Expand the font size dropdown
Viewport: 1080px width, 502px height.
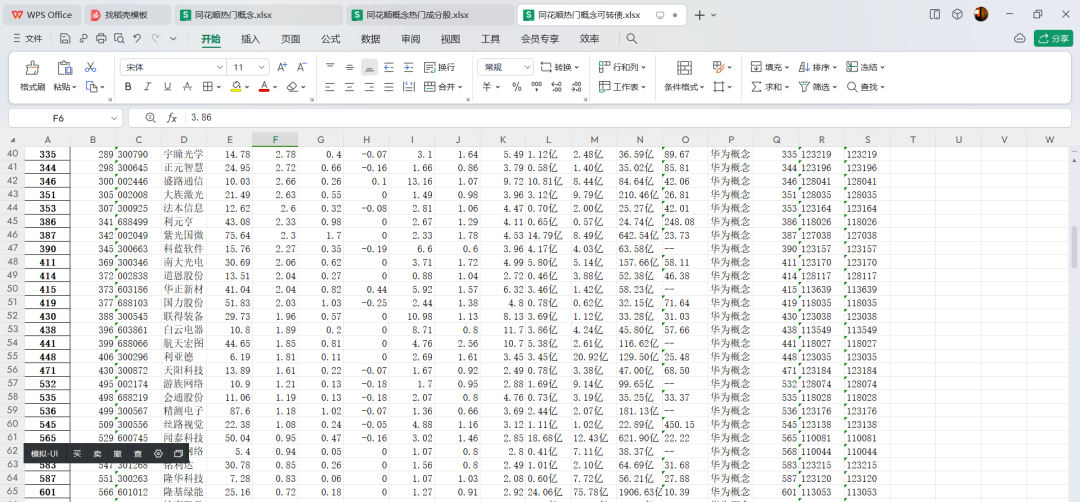(x=264, y=67)
